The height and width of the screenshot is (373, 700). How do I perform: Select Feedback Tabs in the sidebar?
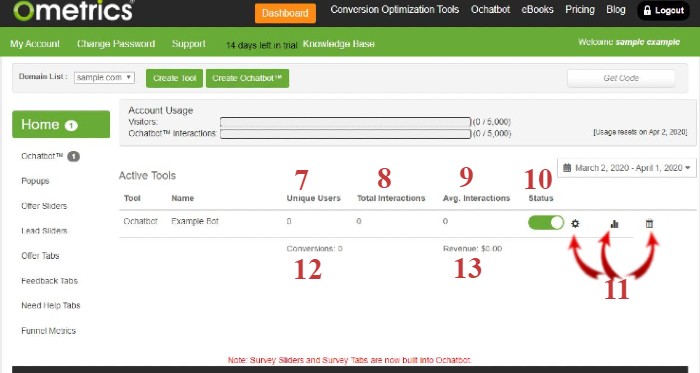point(50,281)
